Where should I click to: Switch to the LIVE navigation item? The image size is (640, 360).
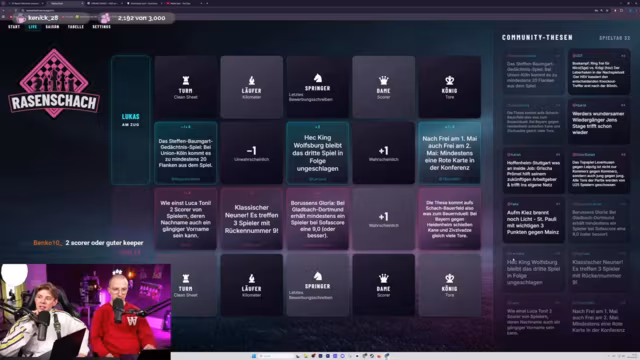click(33, 27)
